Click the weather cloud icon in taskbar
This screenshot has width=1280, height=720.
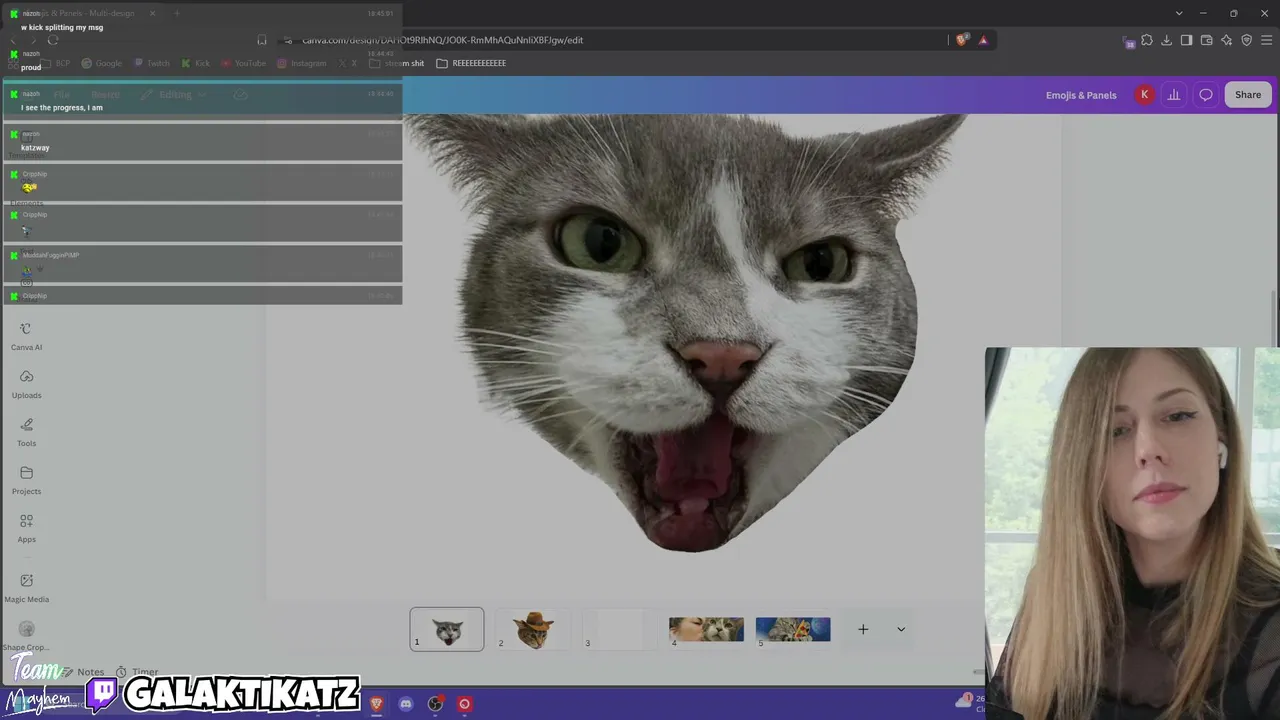(964, 702)
